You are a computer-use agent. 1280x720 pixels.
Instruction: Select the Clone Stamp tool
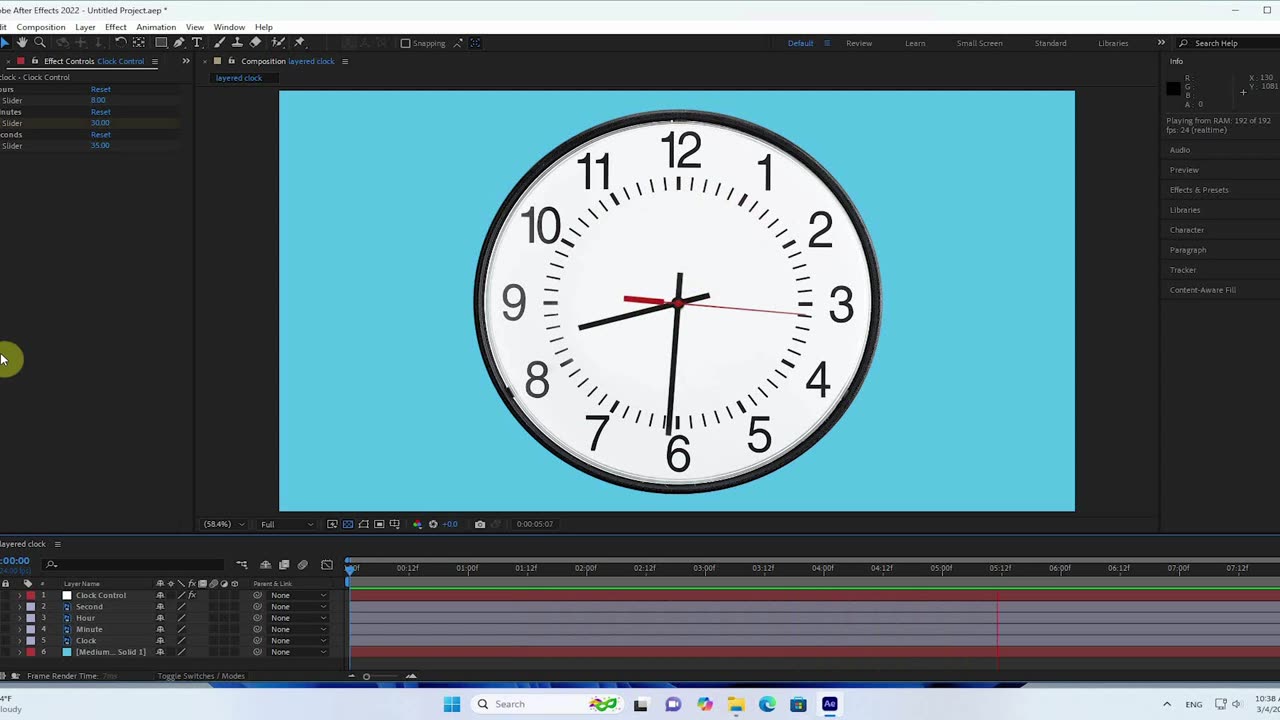coord(237,43)
